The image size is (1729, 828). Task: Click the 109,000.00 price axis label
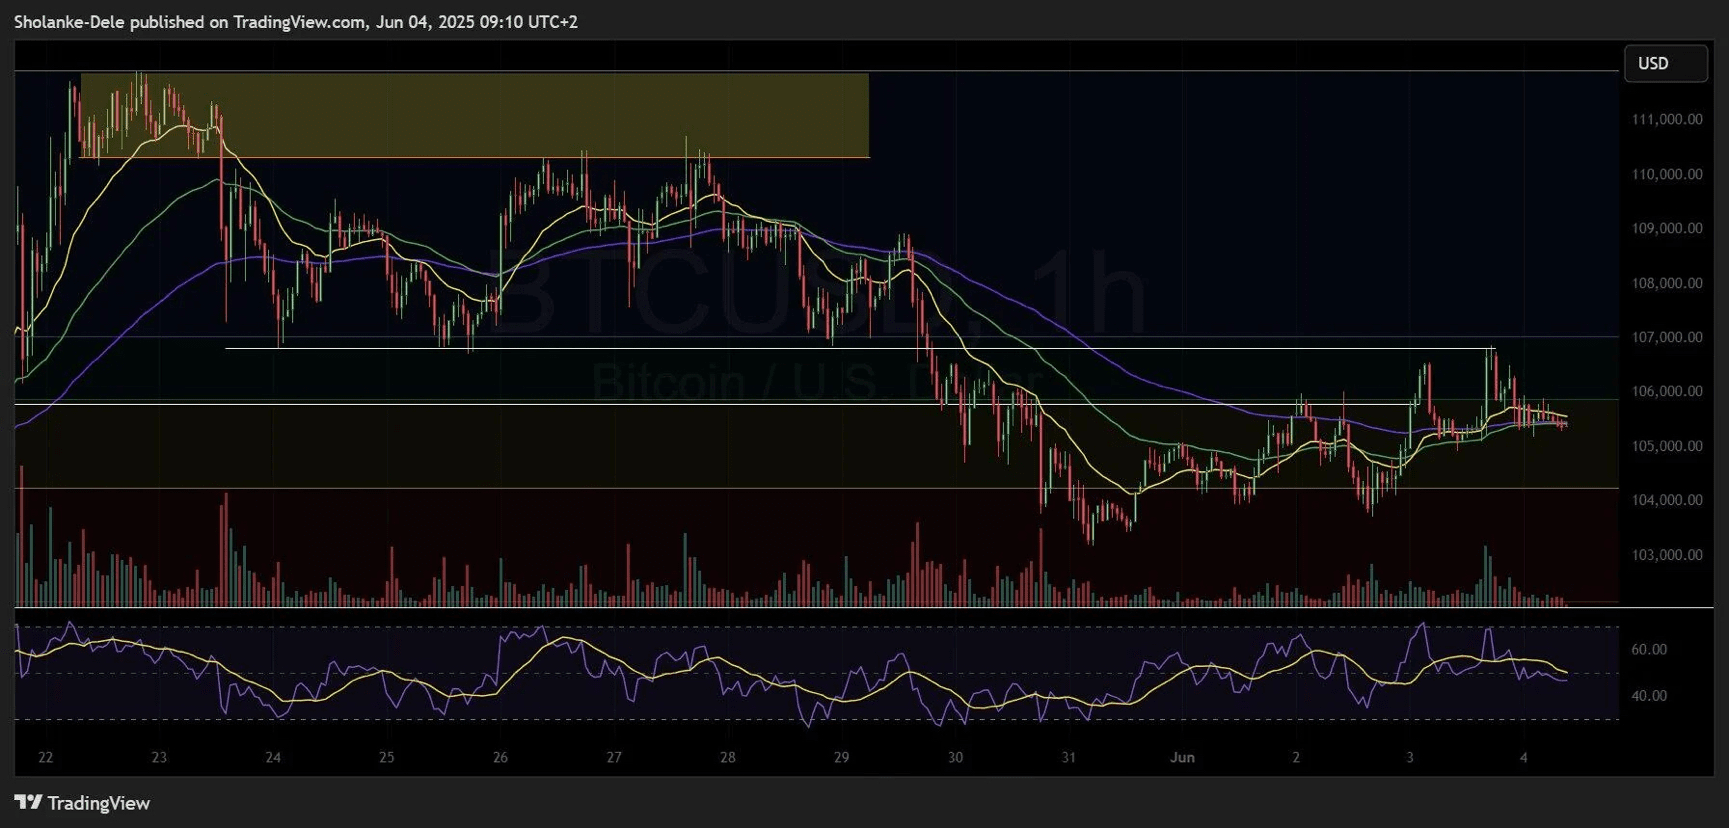[1666, 228]
